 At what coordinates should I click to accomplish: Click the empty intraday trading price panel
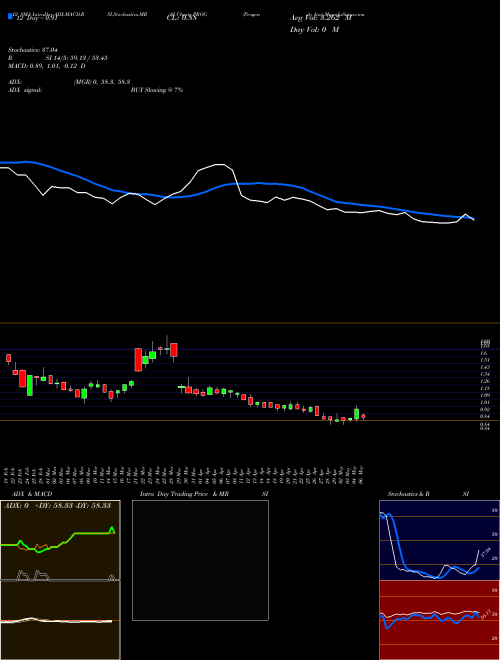[200, 560]
